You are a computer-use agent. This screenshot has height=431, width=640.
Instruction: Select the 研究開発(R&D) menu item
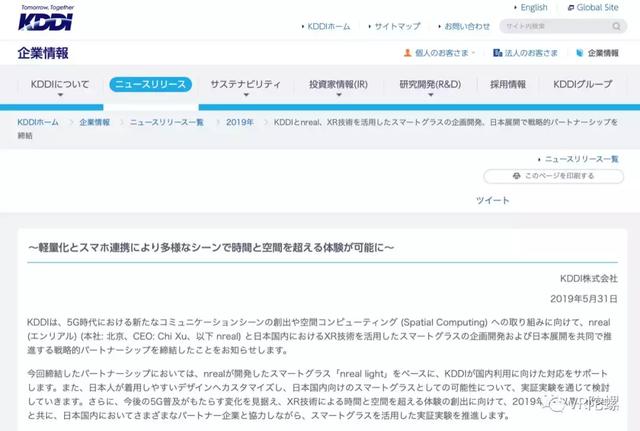point(430,84)
